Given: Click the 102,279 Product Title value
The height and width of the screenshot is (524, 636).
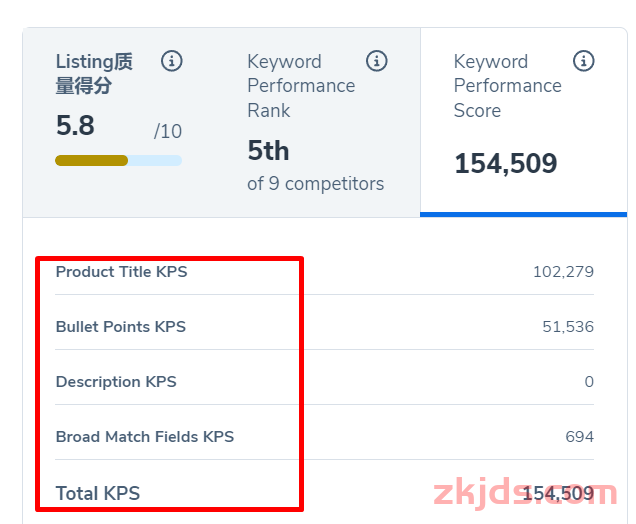Looking at the screenshot, I should point(563,272).
